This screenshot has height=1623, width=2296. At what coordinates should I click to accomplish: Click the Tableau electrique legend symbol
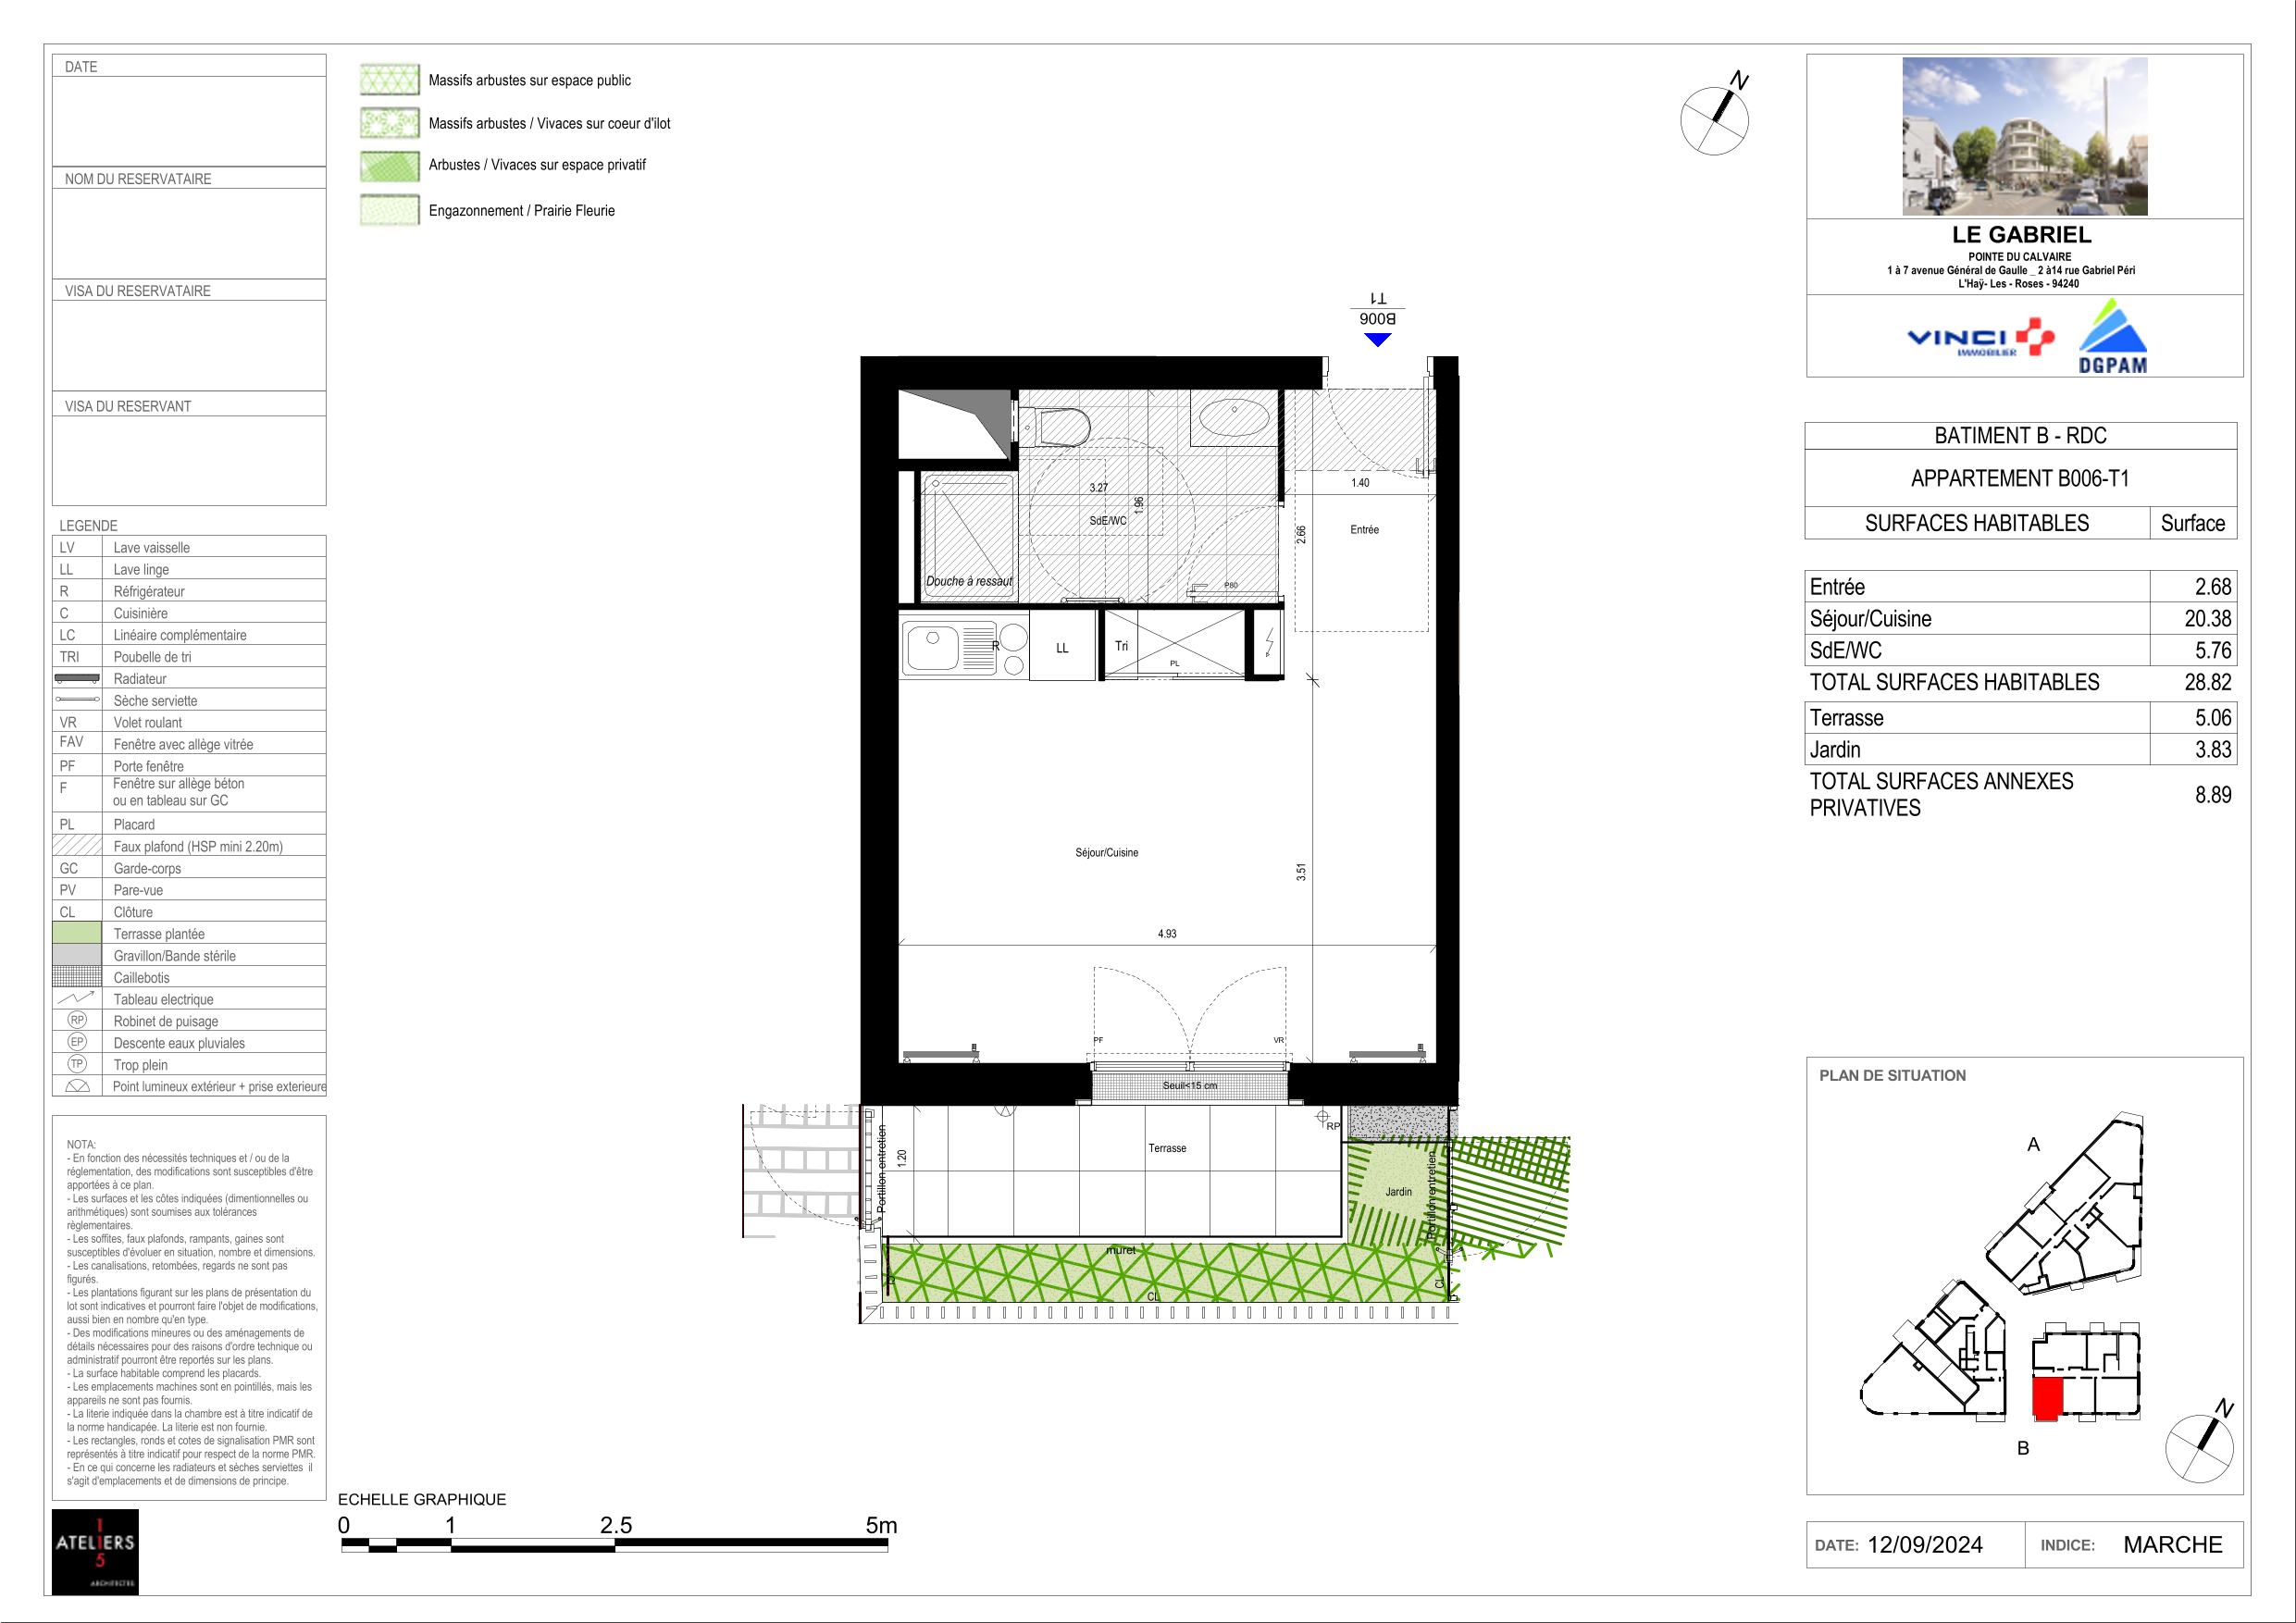pyautogui.click(x=76, y=998)
